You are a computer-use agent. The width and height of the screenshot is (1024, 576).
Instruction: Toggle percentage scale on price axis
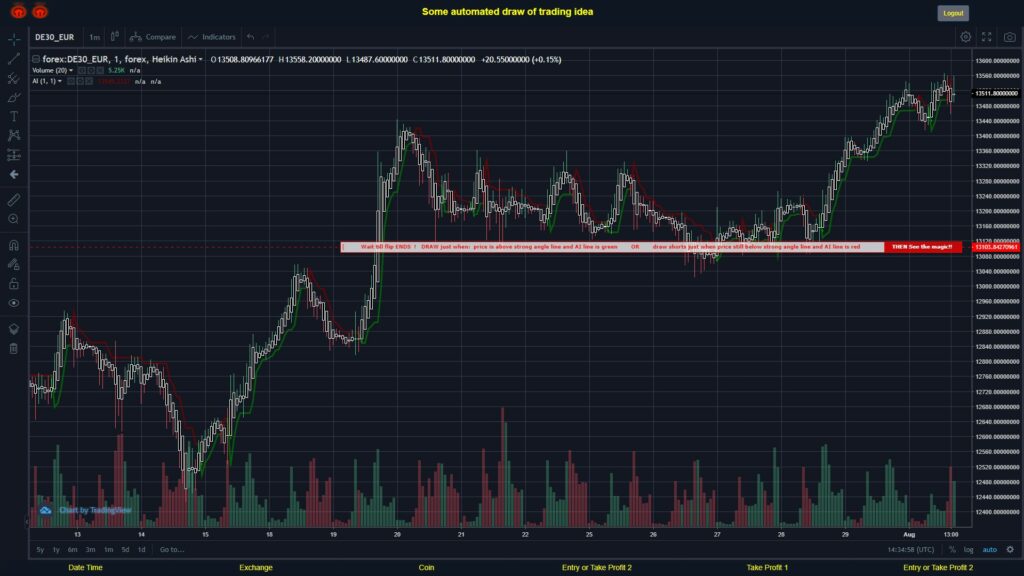pyautogui.click(x=952, y=549)
